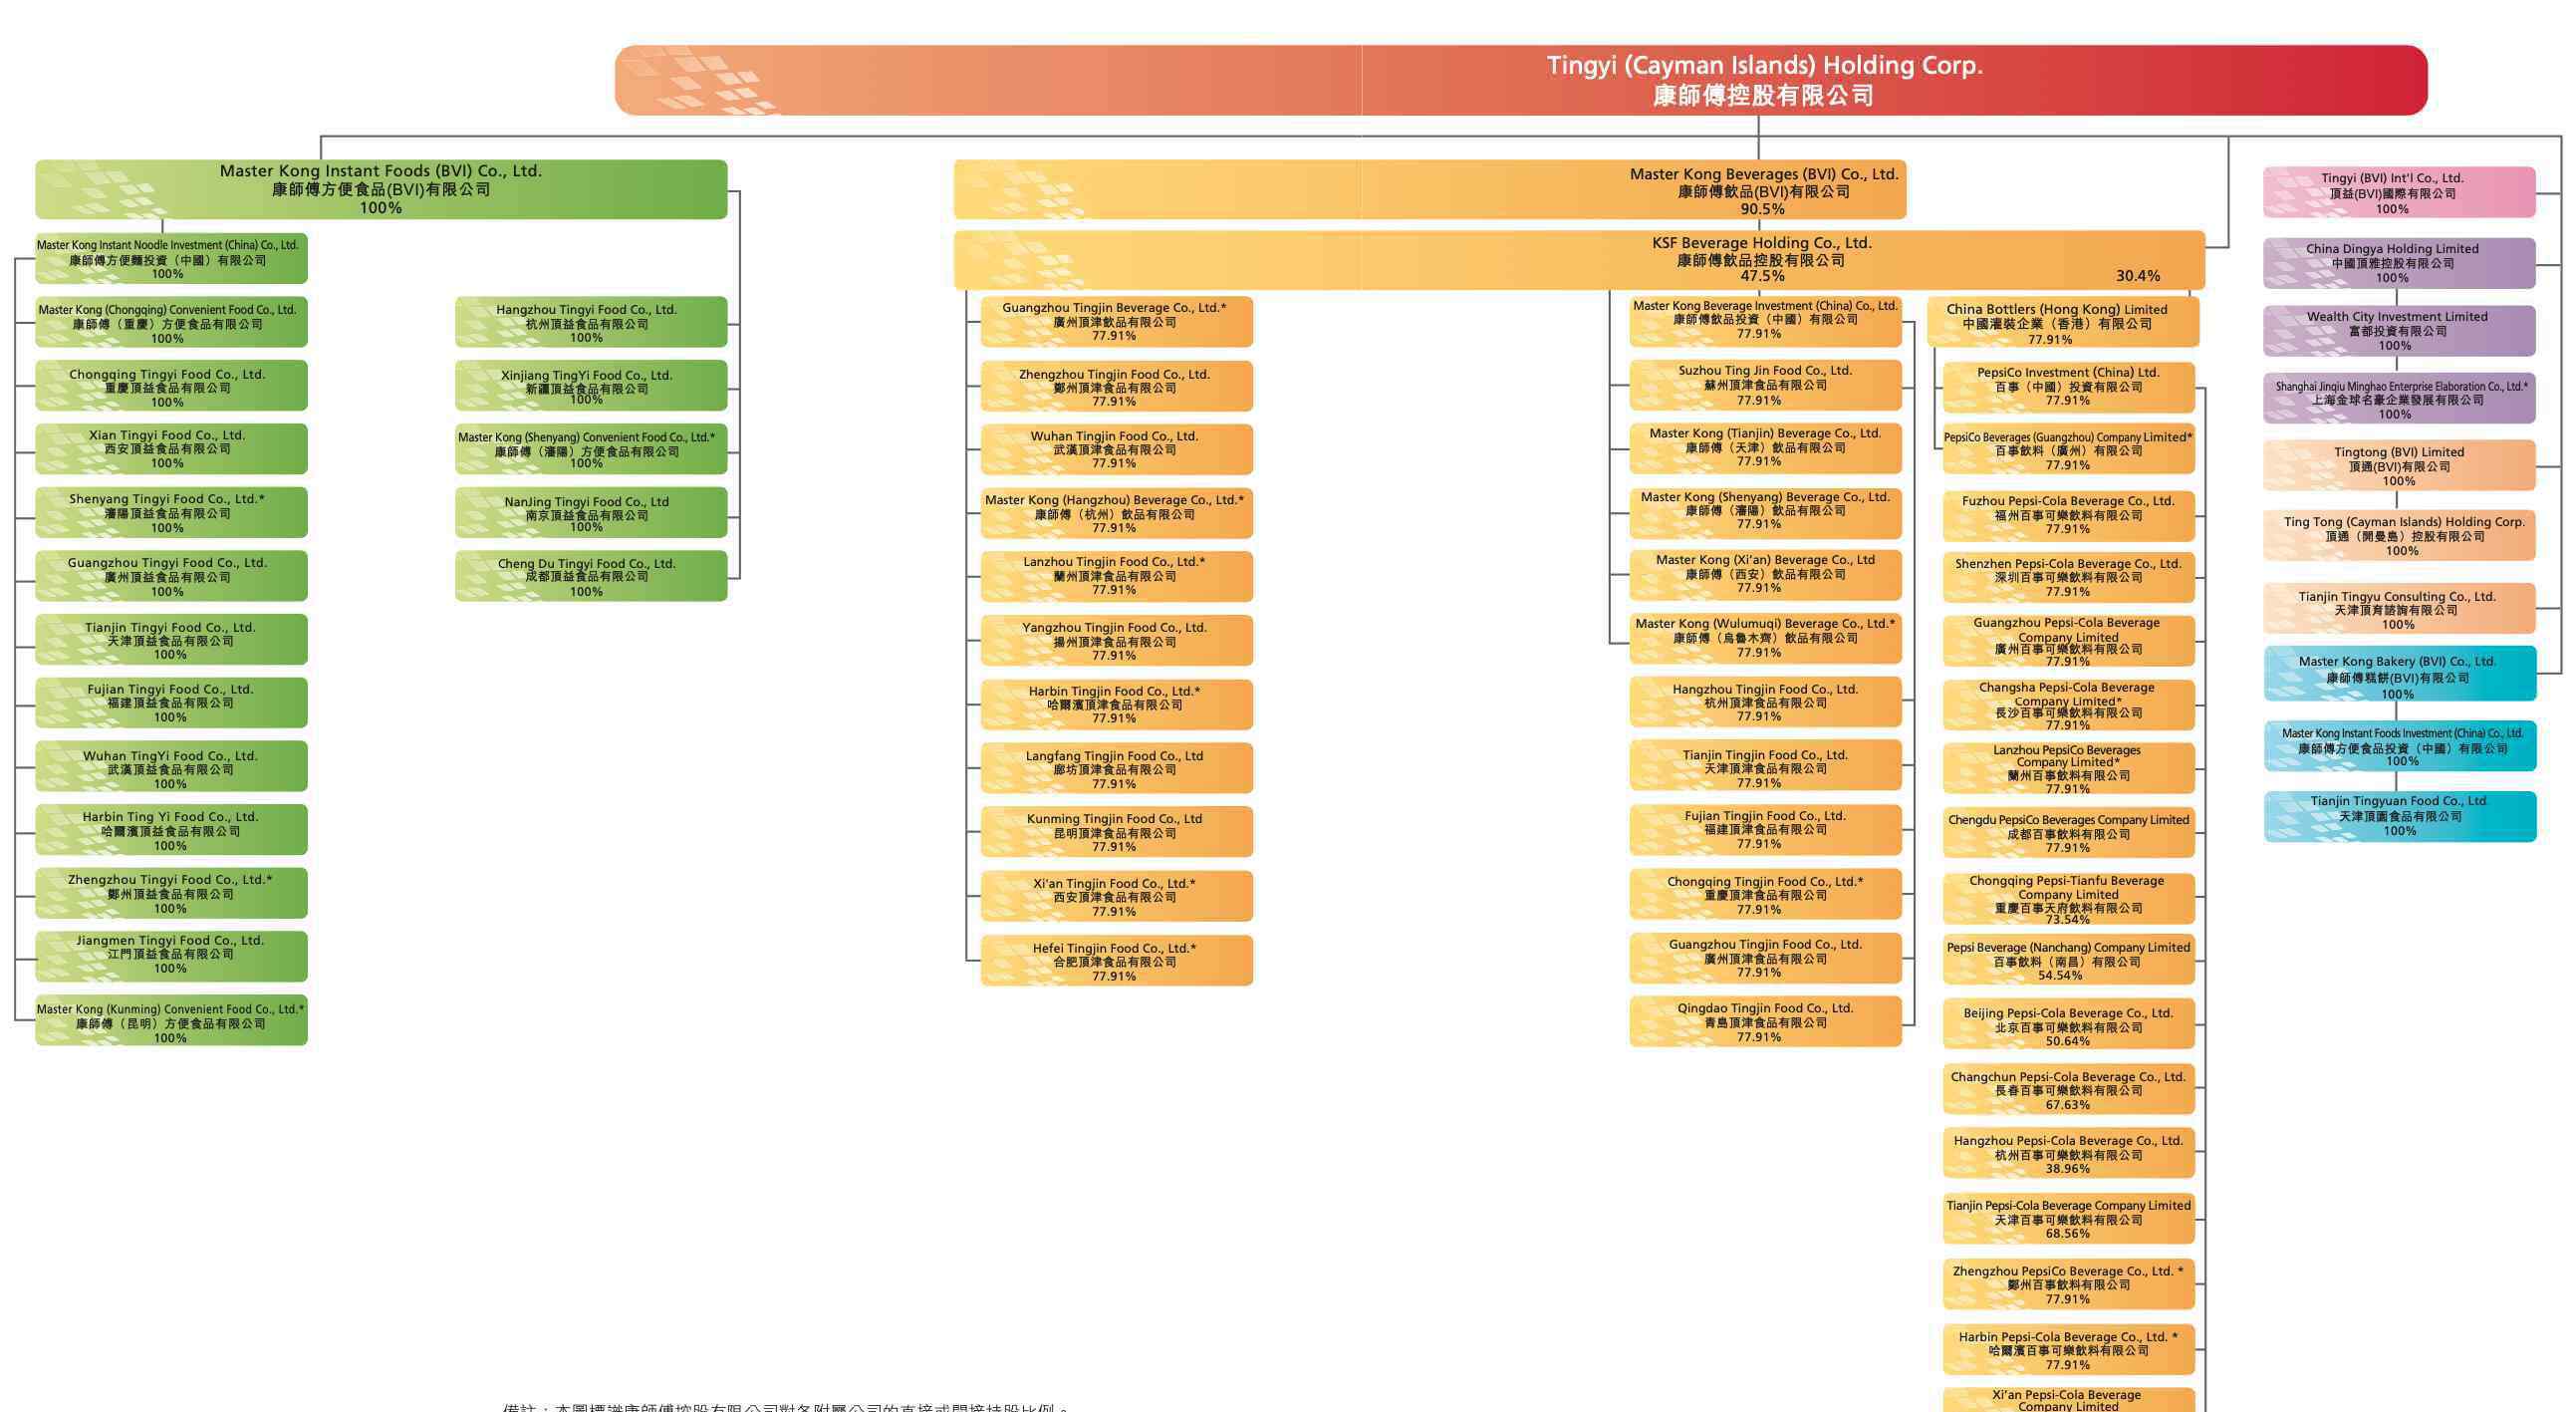
Task: Select Master Kong Instant Foods (BVI) Co., Ltd. box
Action: tap(381, 189)
